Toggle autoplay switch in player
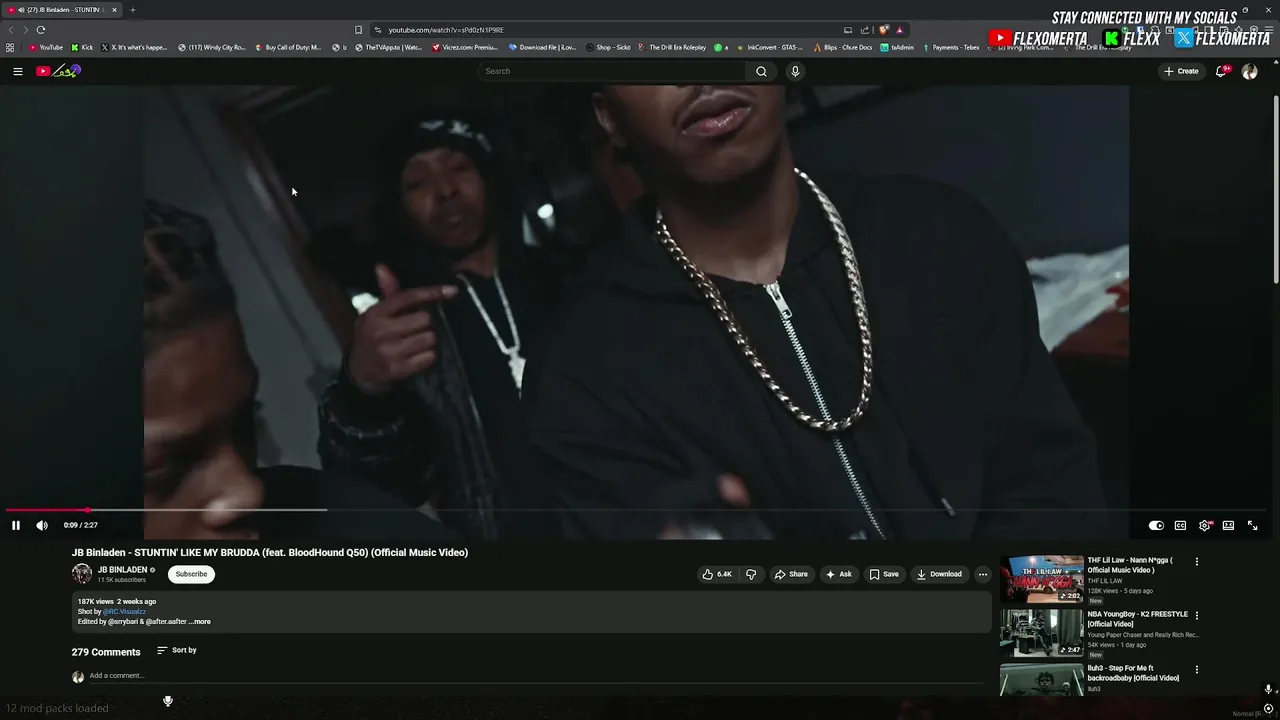1280x720 pixels. 1156,525
